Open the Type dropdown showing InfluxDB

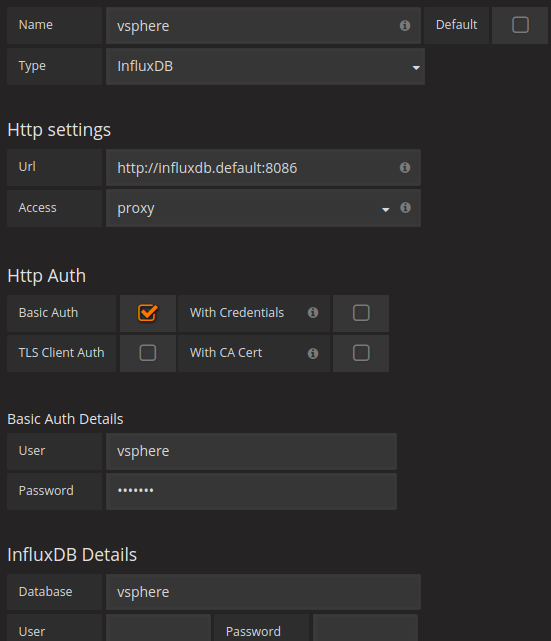click(x=265, y=67)
